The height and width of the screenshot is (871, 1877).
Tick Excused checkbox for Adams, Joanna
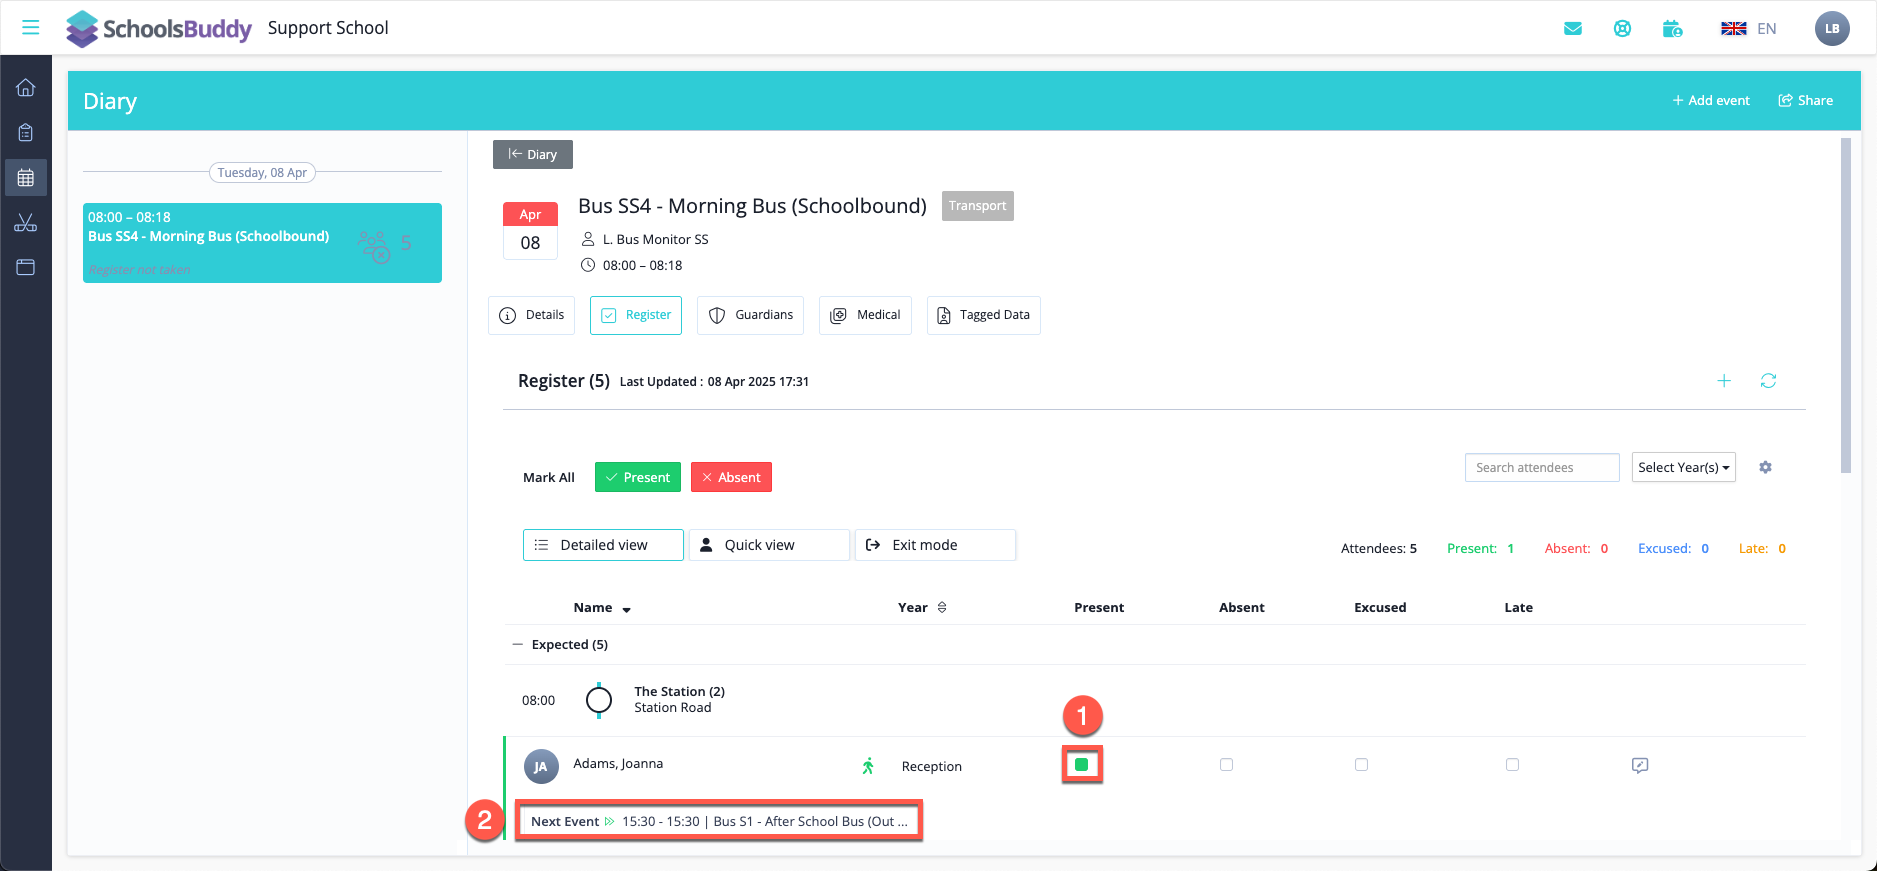(x=1361, y=765)
